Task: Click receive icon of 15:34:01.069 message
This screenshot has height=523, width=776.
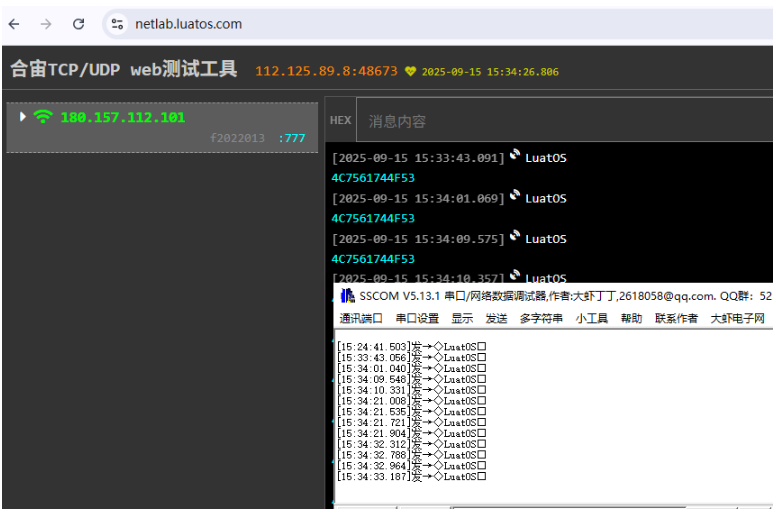Action: 515,195
